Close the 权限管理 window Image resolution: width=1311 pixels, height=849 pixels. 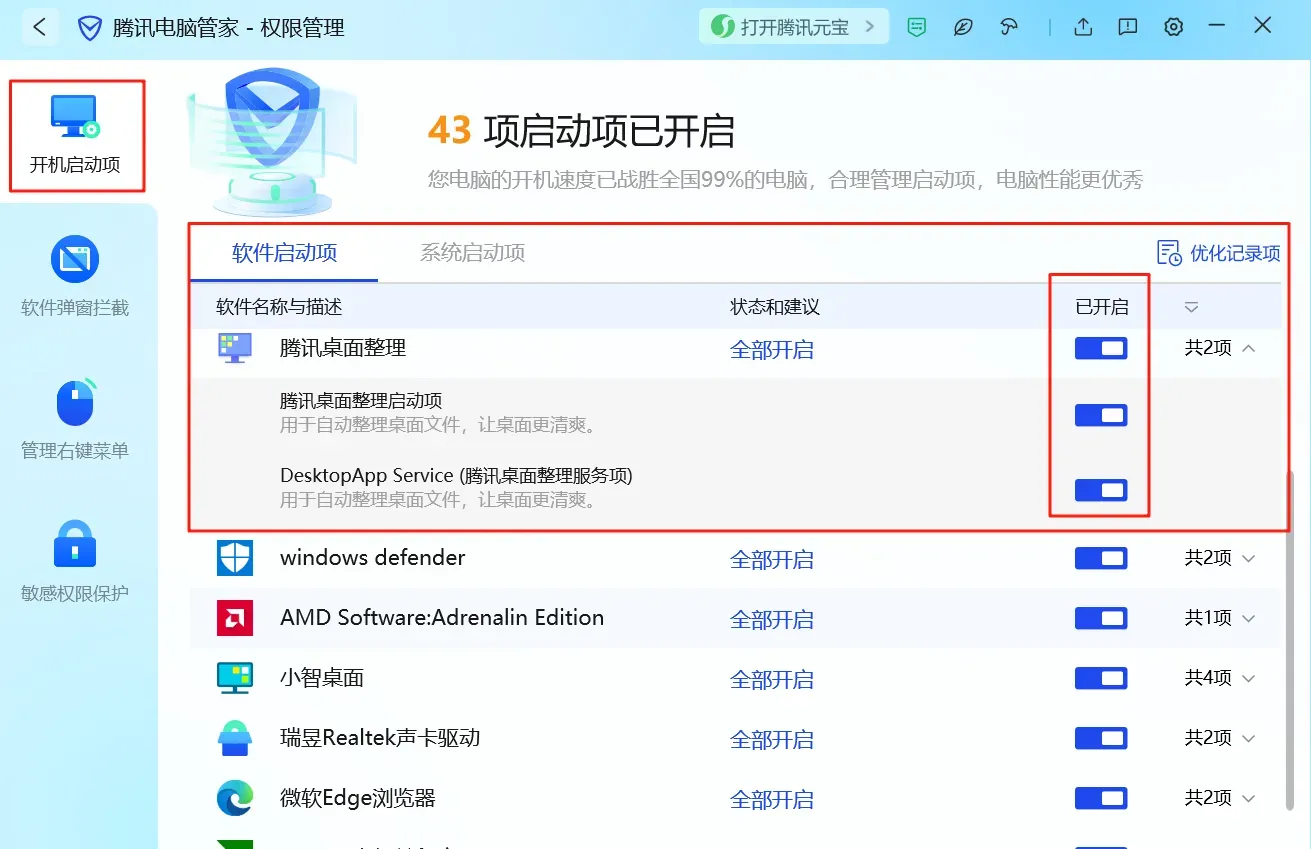(x=1263, y=26)
